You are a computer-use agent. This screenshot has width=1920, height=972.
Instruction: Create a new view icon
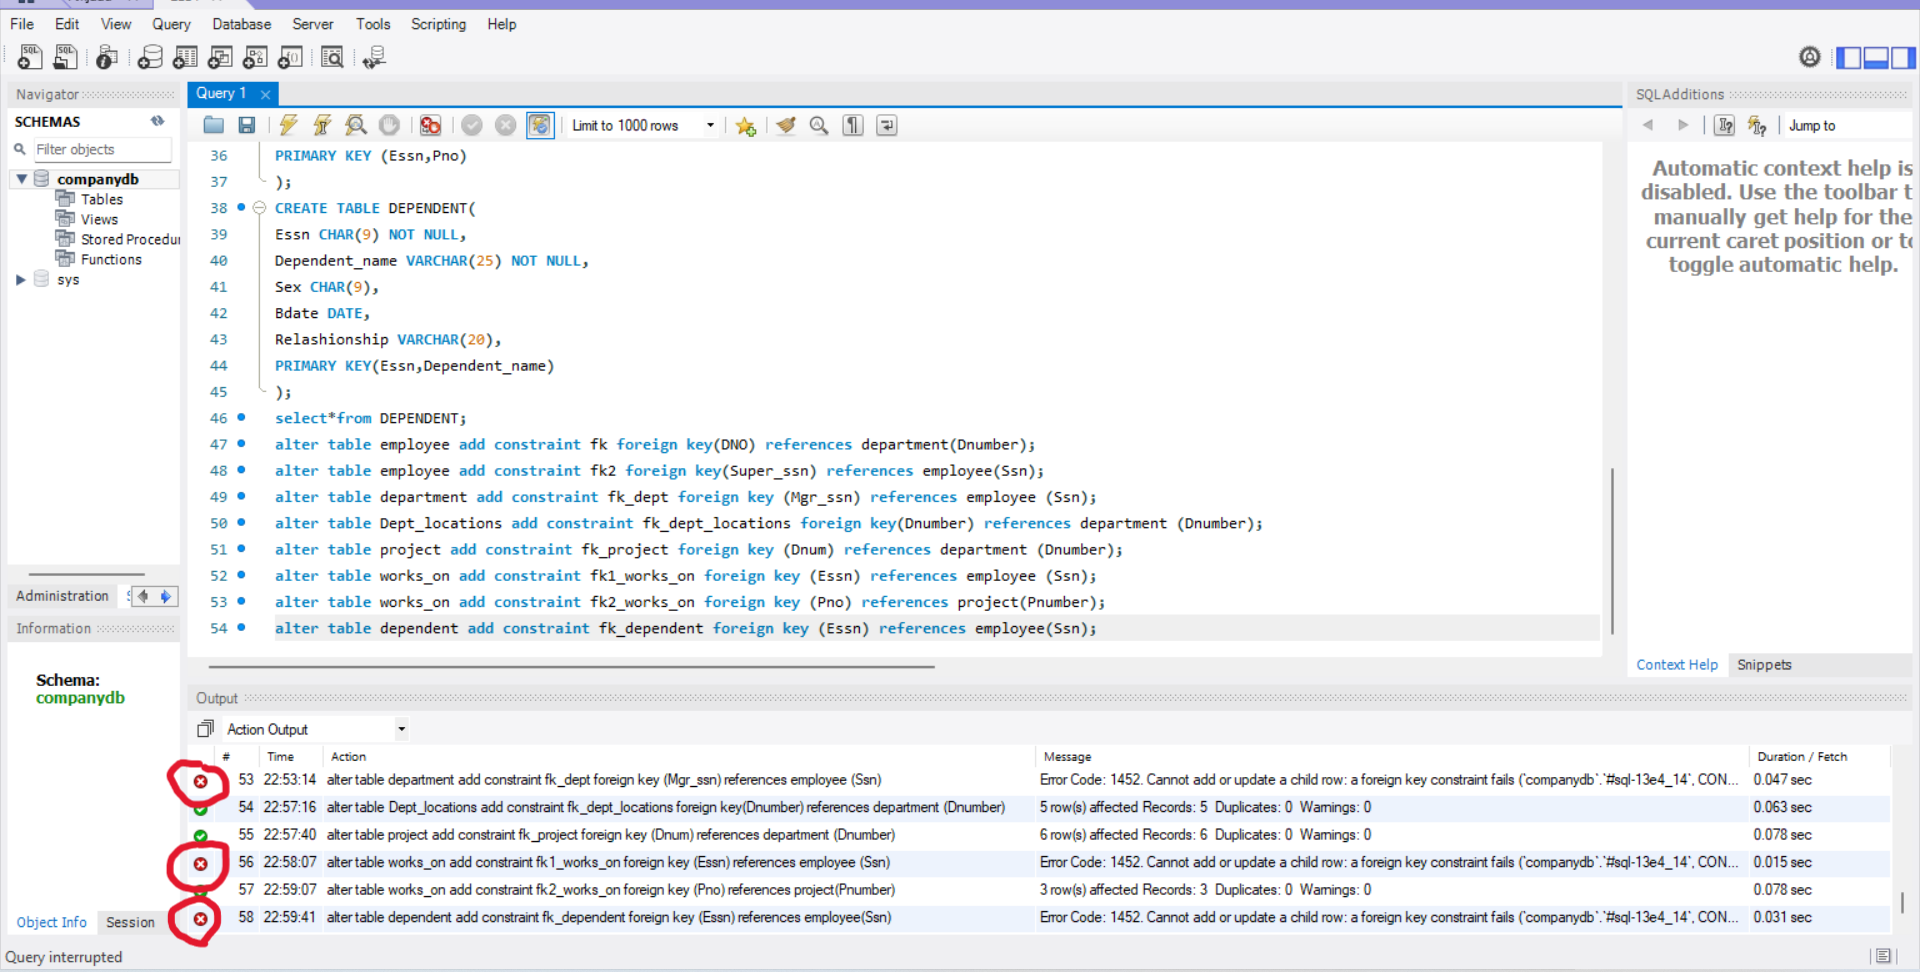[220, 58]
